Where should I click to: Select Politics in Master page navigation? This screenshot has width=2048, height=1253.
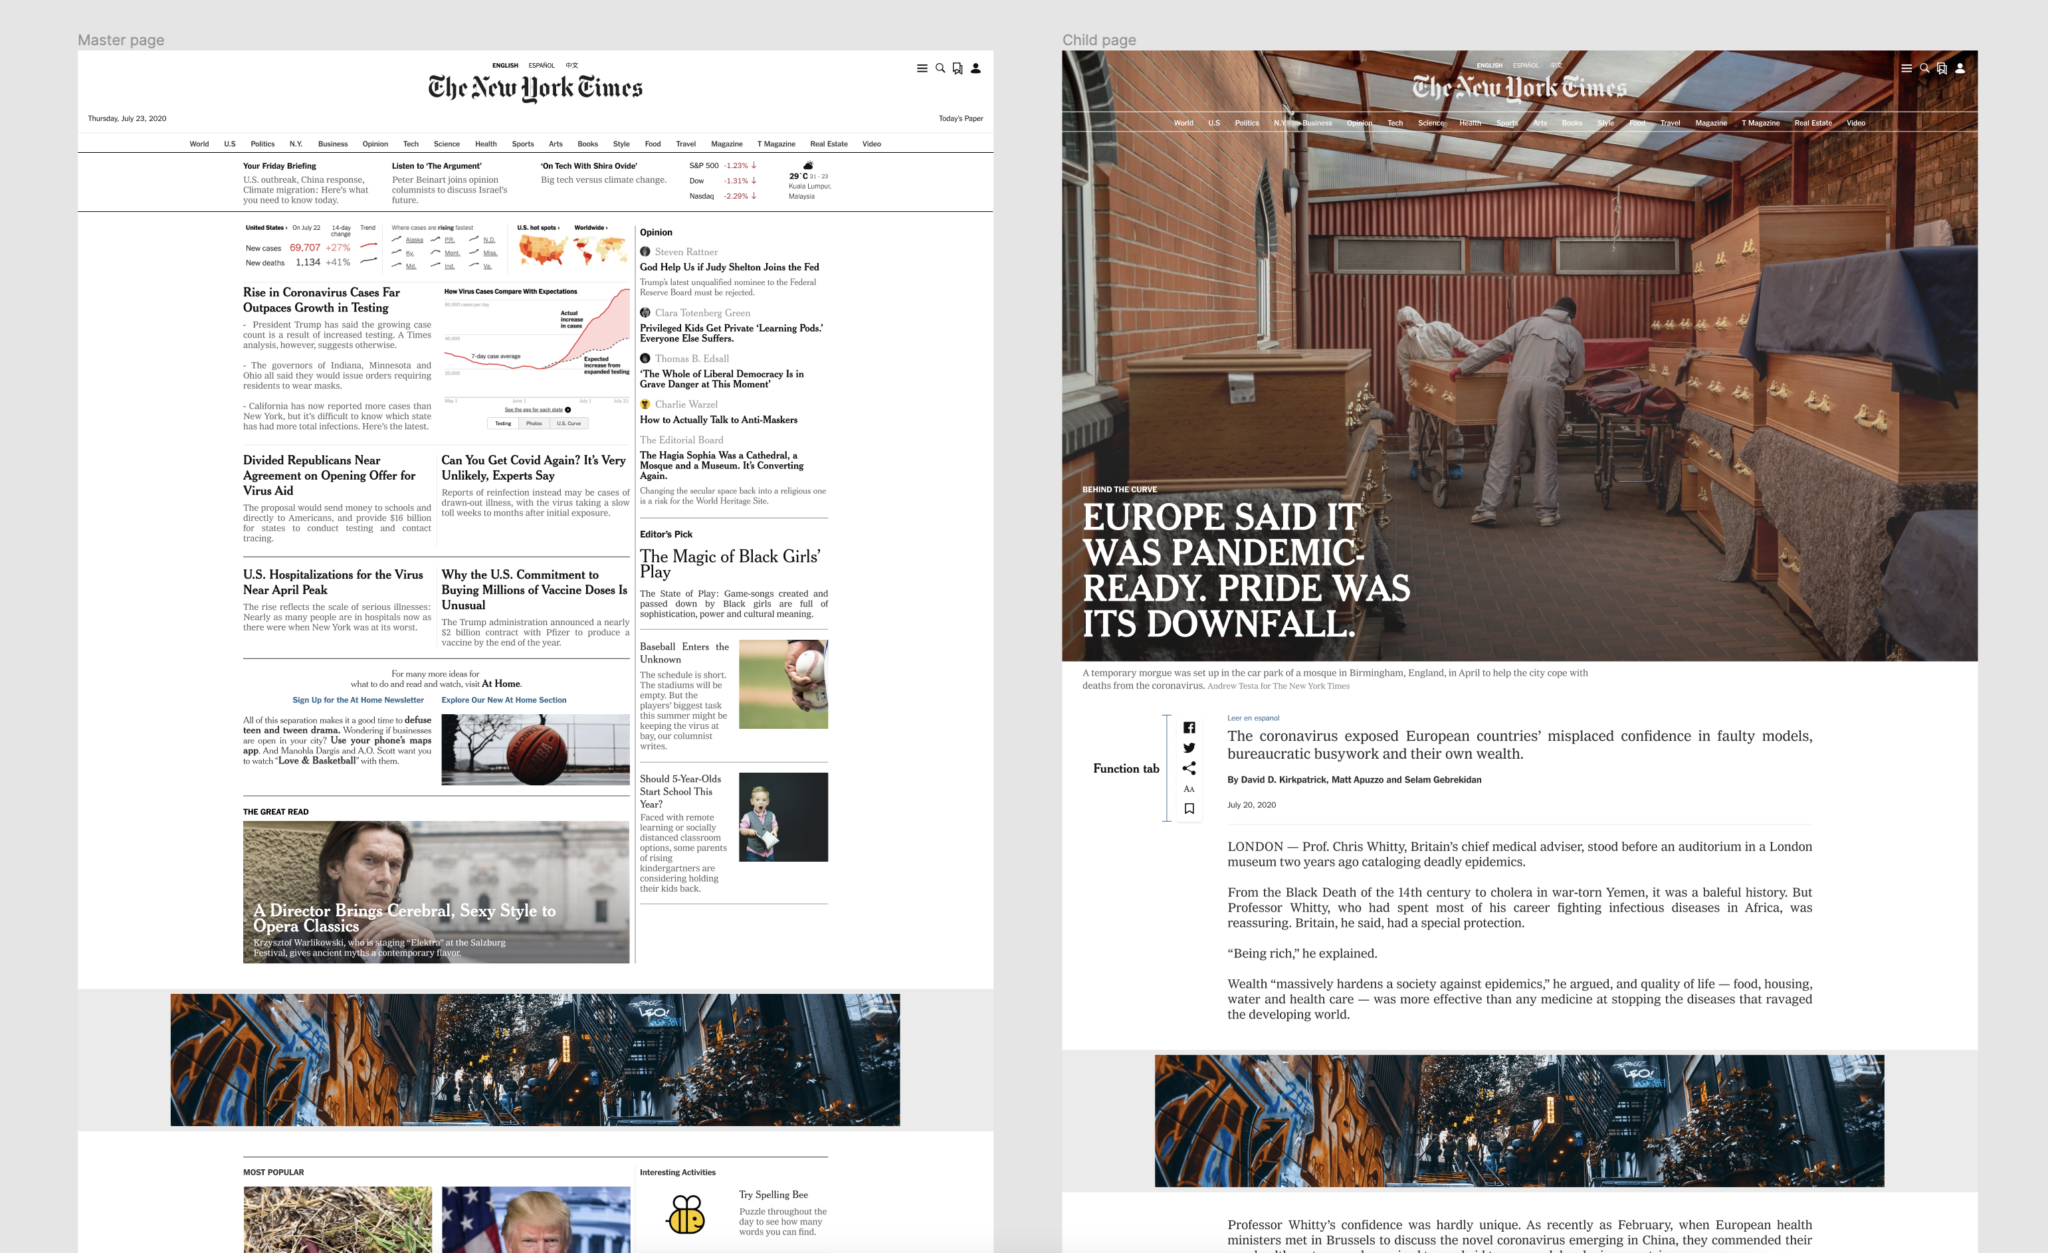[x=262, y=144]
